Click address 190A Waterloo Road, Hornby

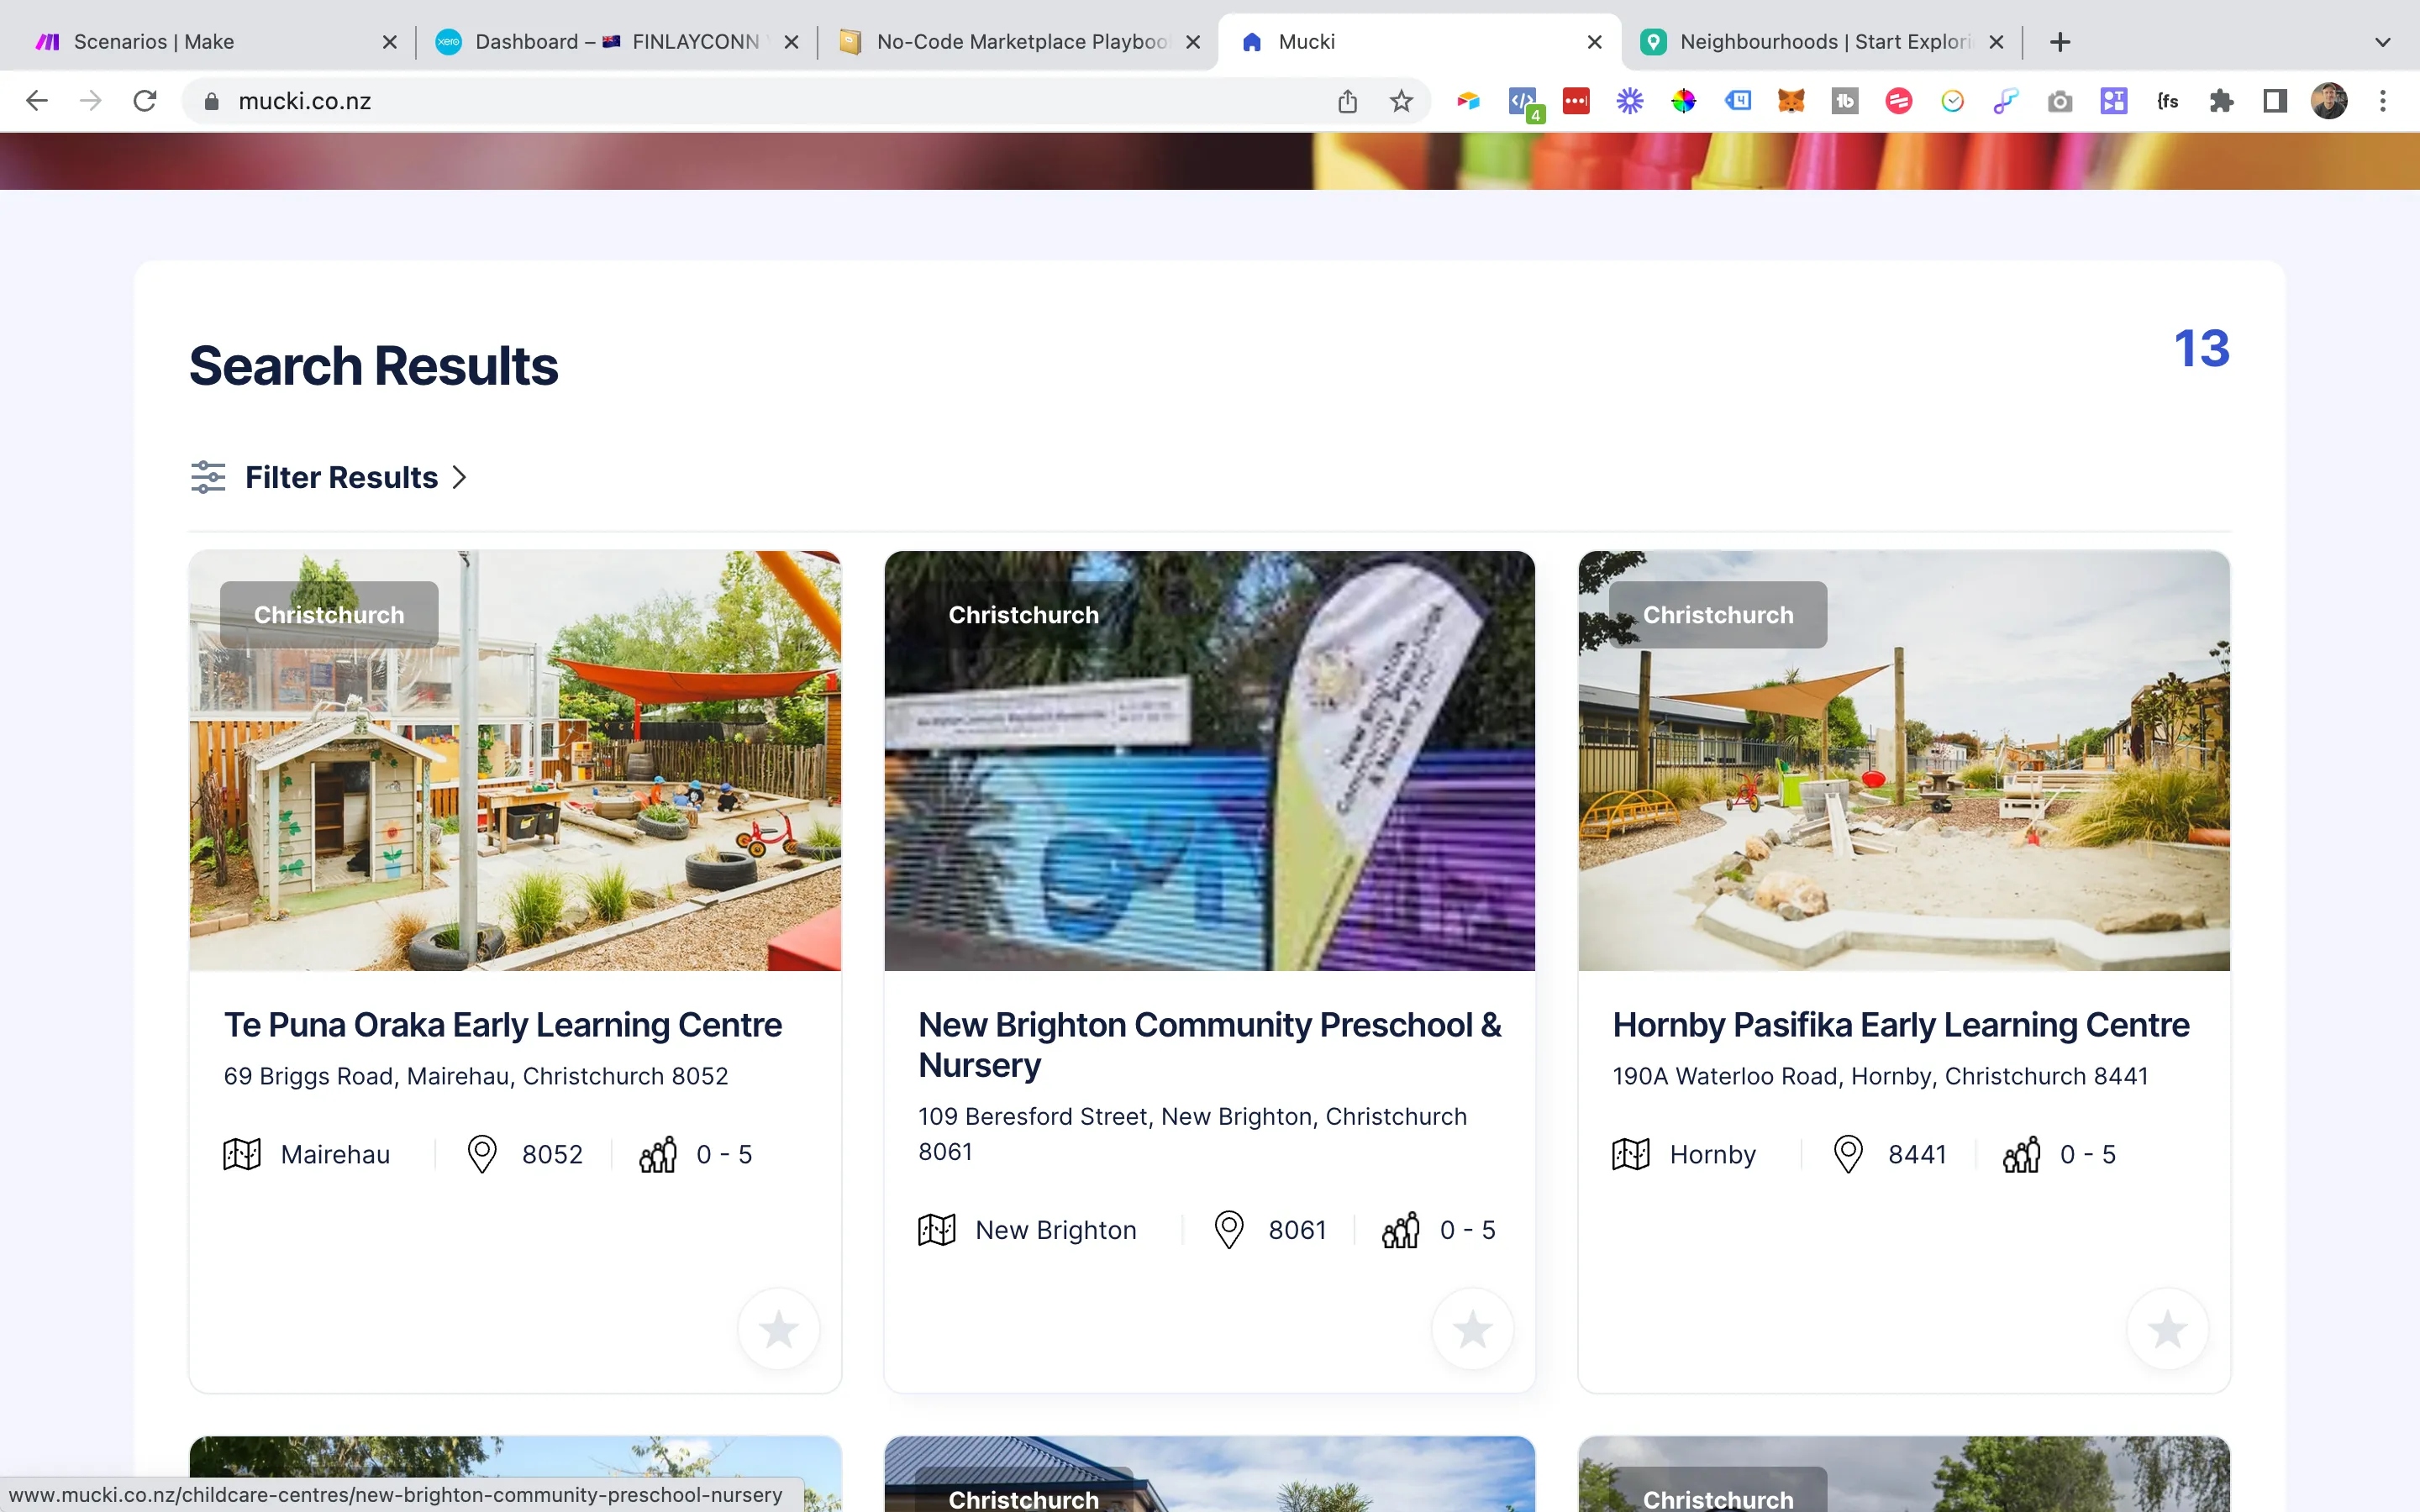point(1880,1076)
